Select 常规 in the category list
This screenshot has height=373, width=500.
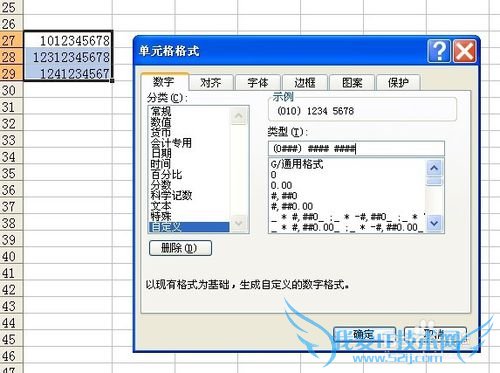(189, 111)
